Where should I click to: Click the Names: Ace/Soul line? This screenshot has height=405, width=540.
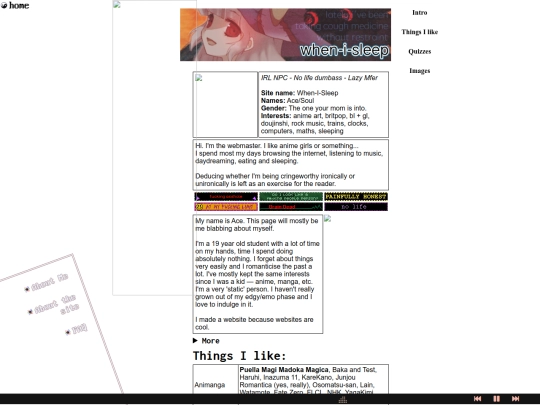[287, 101]
